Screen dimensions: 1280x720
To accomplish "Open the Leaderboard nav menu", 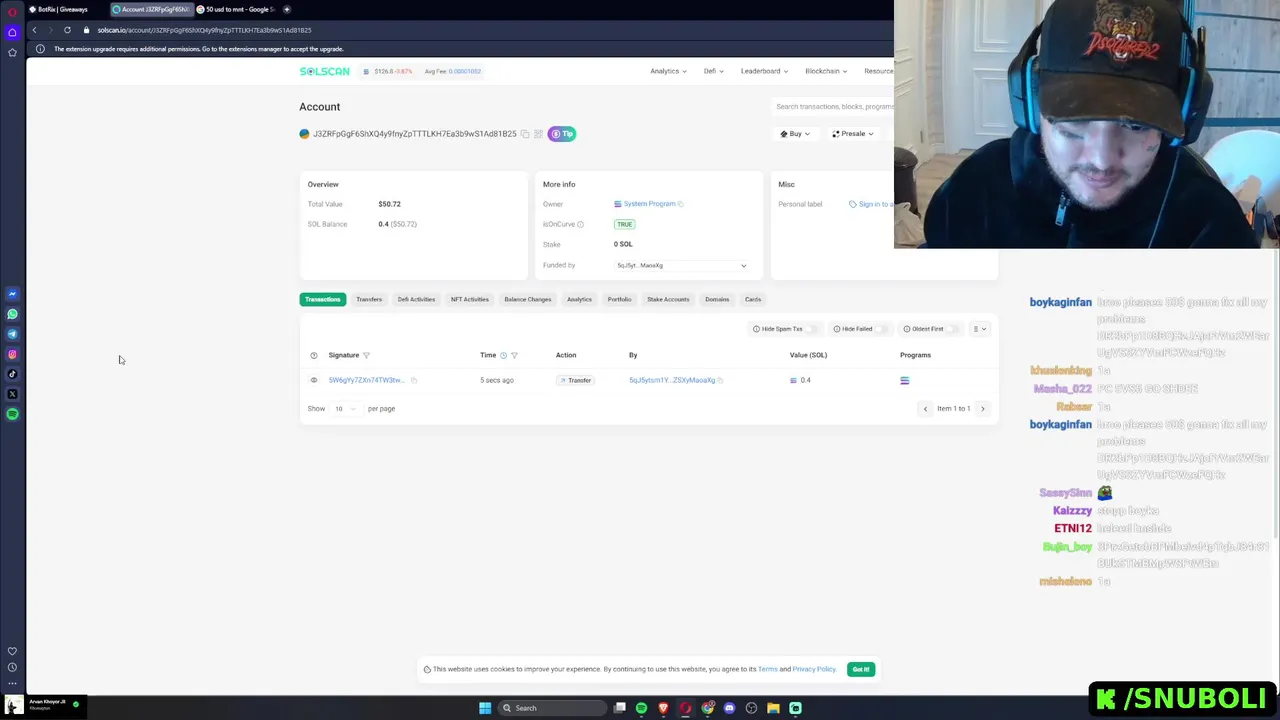I will [764, 71].
